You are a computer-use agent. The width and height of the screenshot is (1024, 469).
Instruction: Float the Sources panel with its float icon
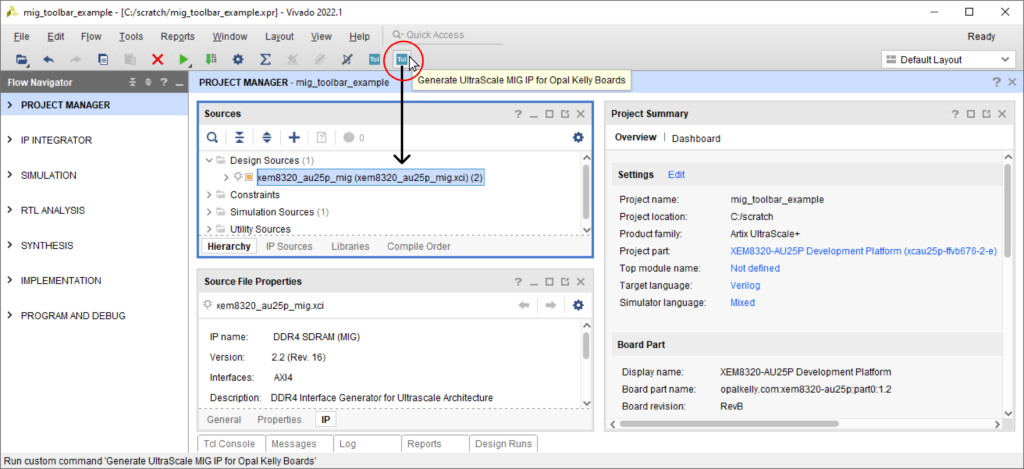point(565,114)
